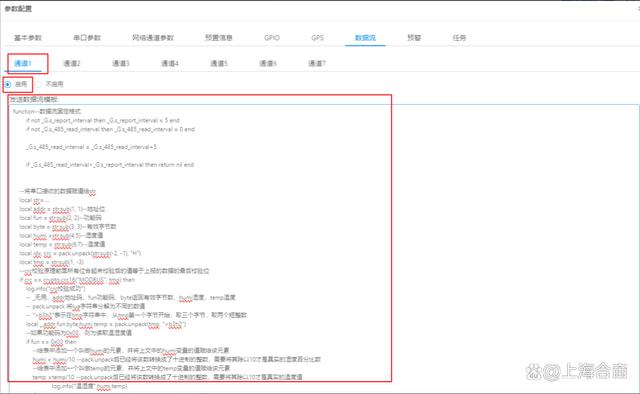Select the 数据流 tab
The height and width of the screenshot is (394, 640).
pyautogui.click(x=365, y=38)
